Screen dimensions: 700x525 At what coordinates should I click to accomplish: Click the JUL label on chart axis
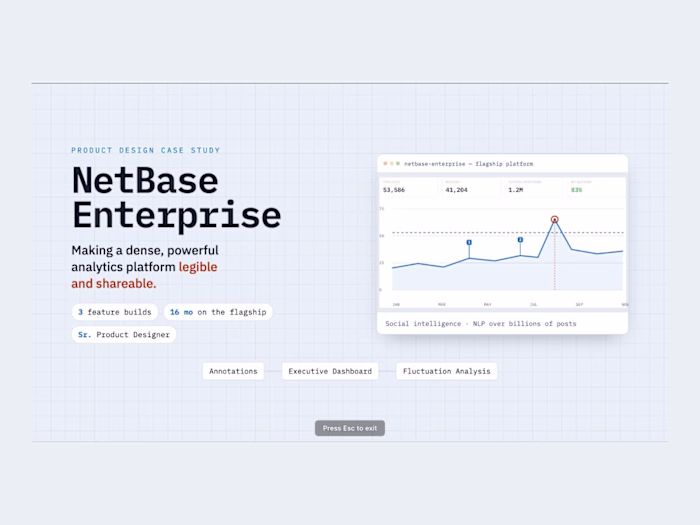(x=533, y=304)
